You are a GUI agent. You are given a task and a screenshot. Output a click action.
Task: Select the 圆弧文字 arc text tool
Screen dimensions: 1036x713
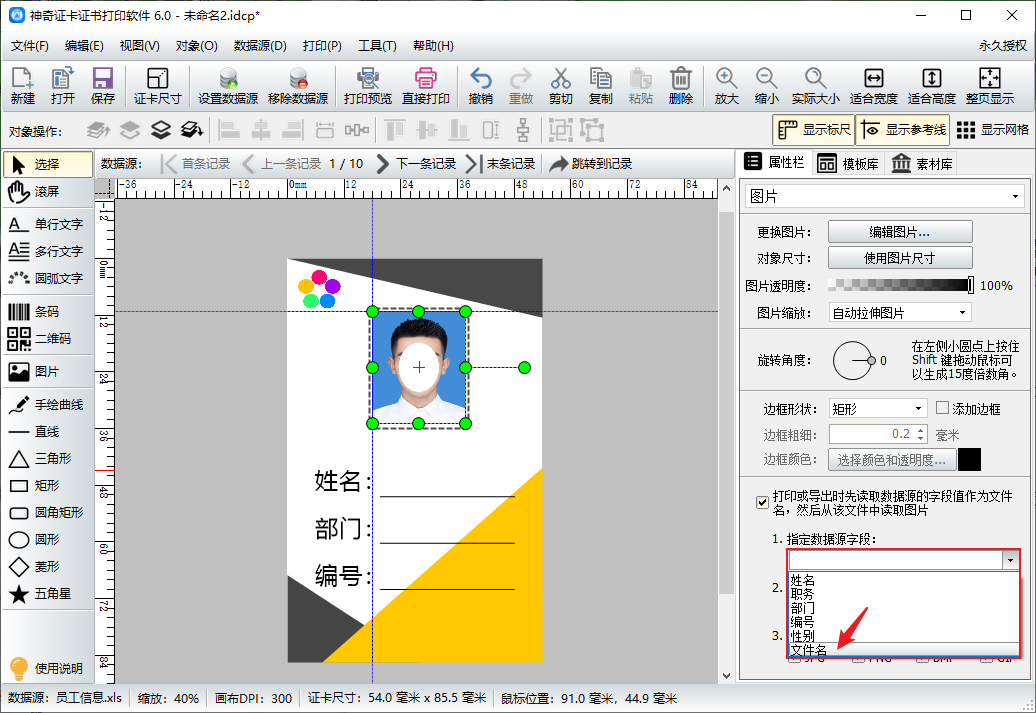[47, 278]
